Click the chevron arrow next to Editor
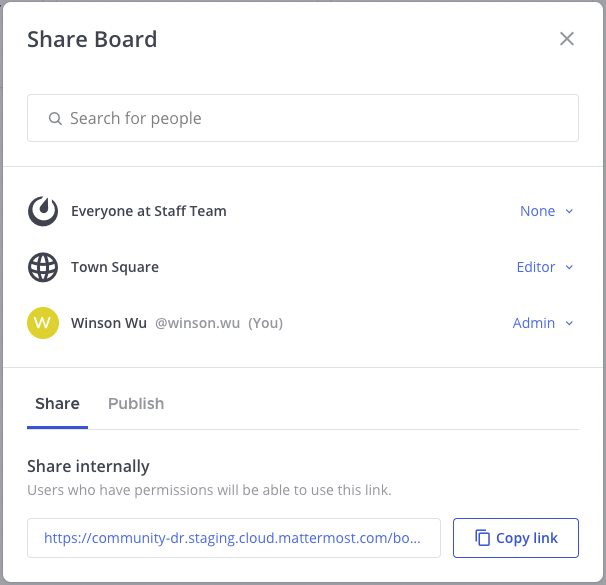The width and height of the screenshot is (606, 585). coord(569,267)
